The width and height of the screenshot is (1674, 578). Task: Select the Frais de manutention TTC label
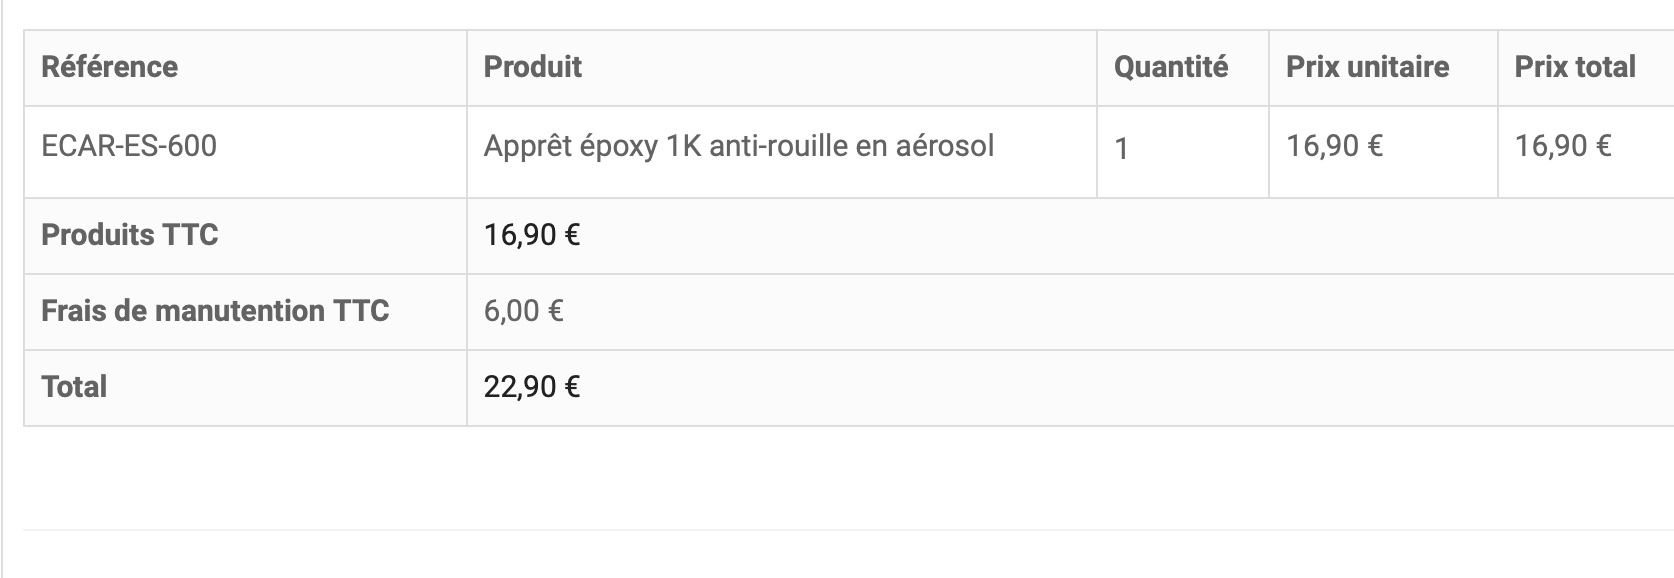(215, 311)
